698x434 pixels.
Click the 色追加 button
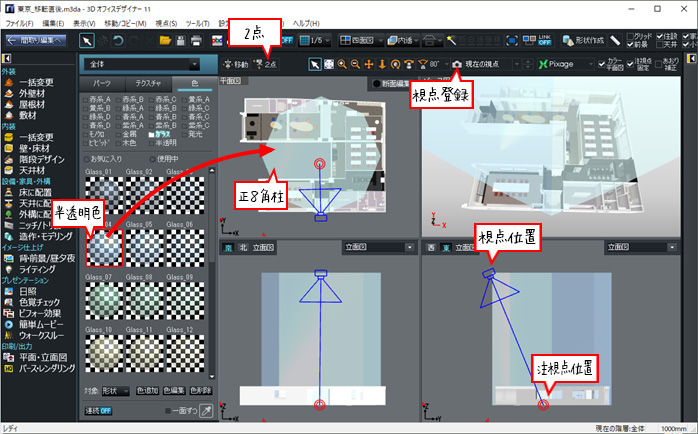coord(147,390)
